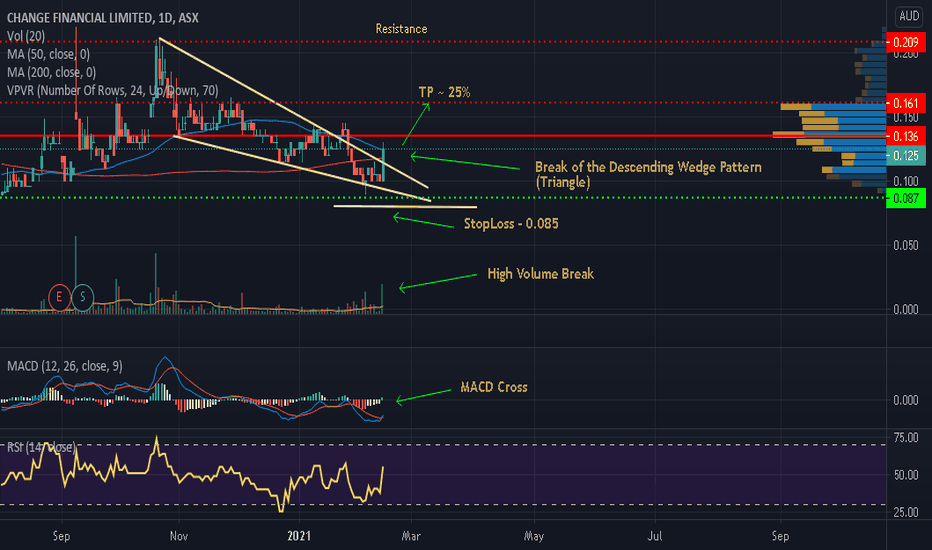This screenshot has height=550, width=932.
Task: Click the 0.050 price axis value
Action: point(906,245)
